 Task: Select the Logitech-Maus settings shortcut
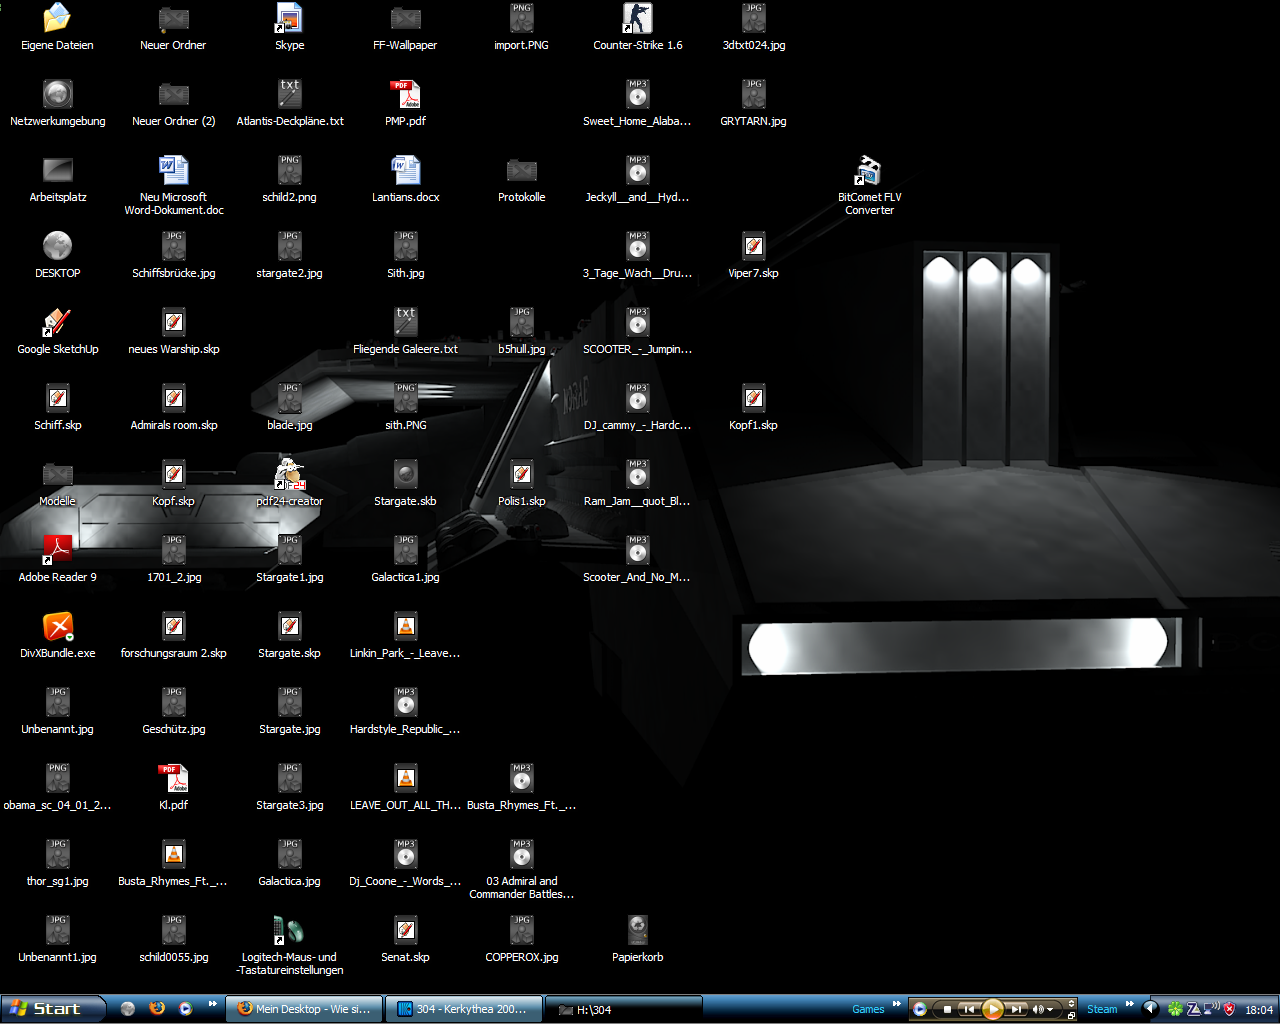pyautogui.click(x=289, y=931)
